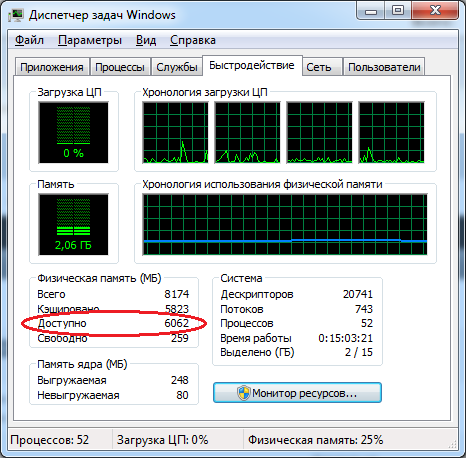Click the Доступно 6062 memory row
The image size is (466, 462).
tap(113, 323)
